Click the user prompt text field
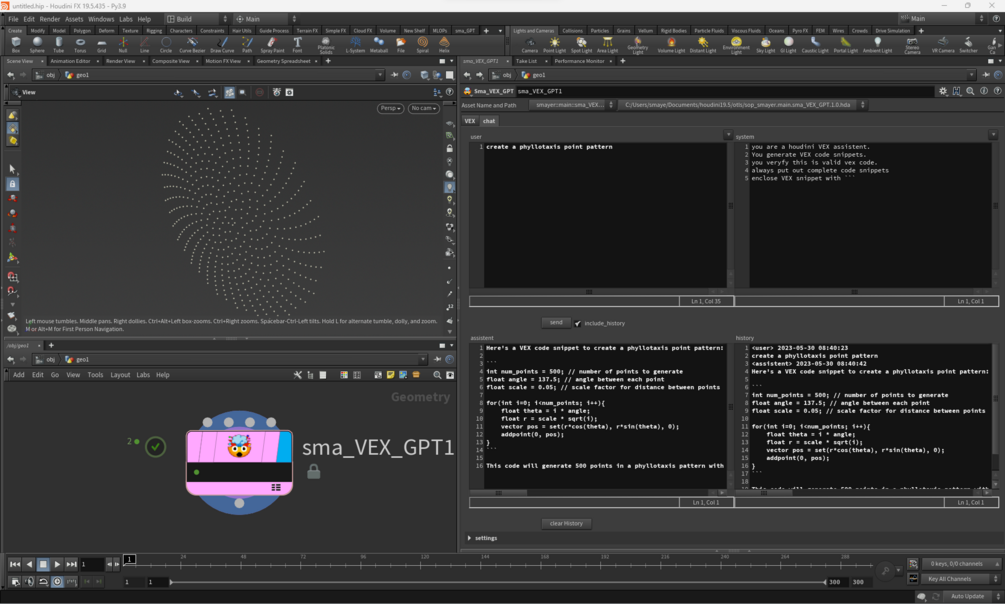This screenshot has height=604, width=1005. coord(604,215)
